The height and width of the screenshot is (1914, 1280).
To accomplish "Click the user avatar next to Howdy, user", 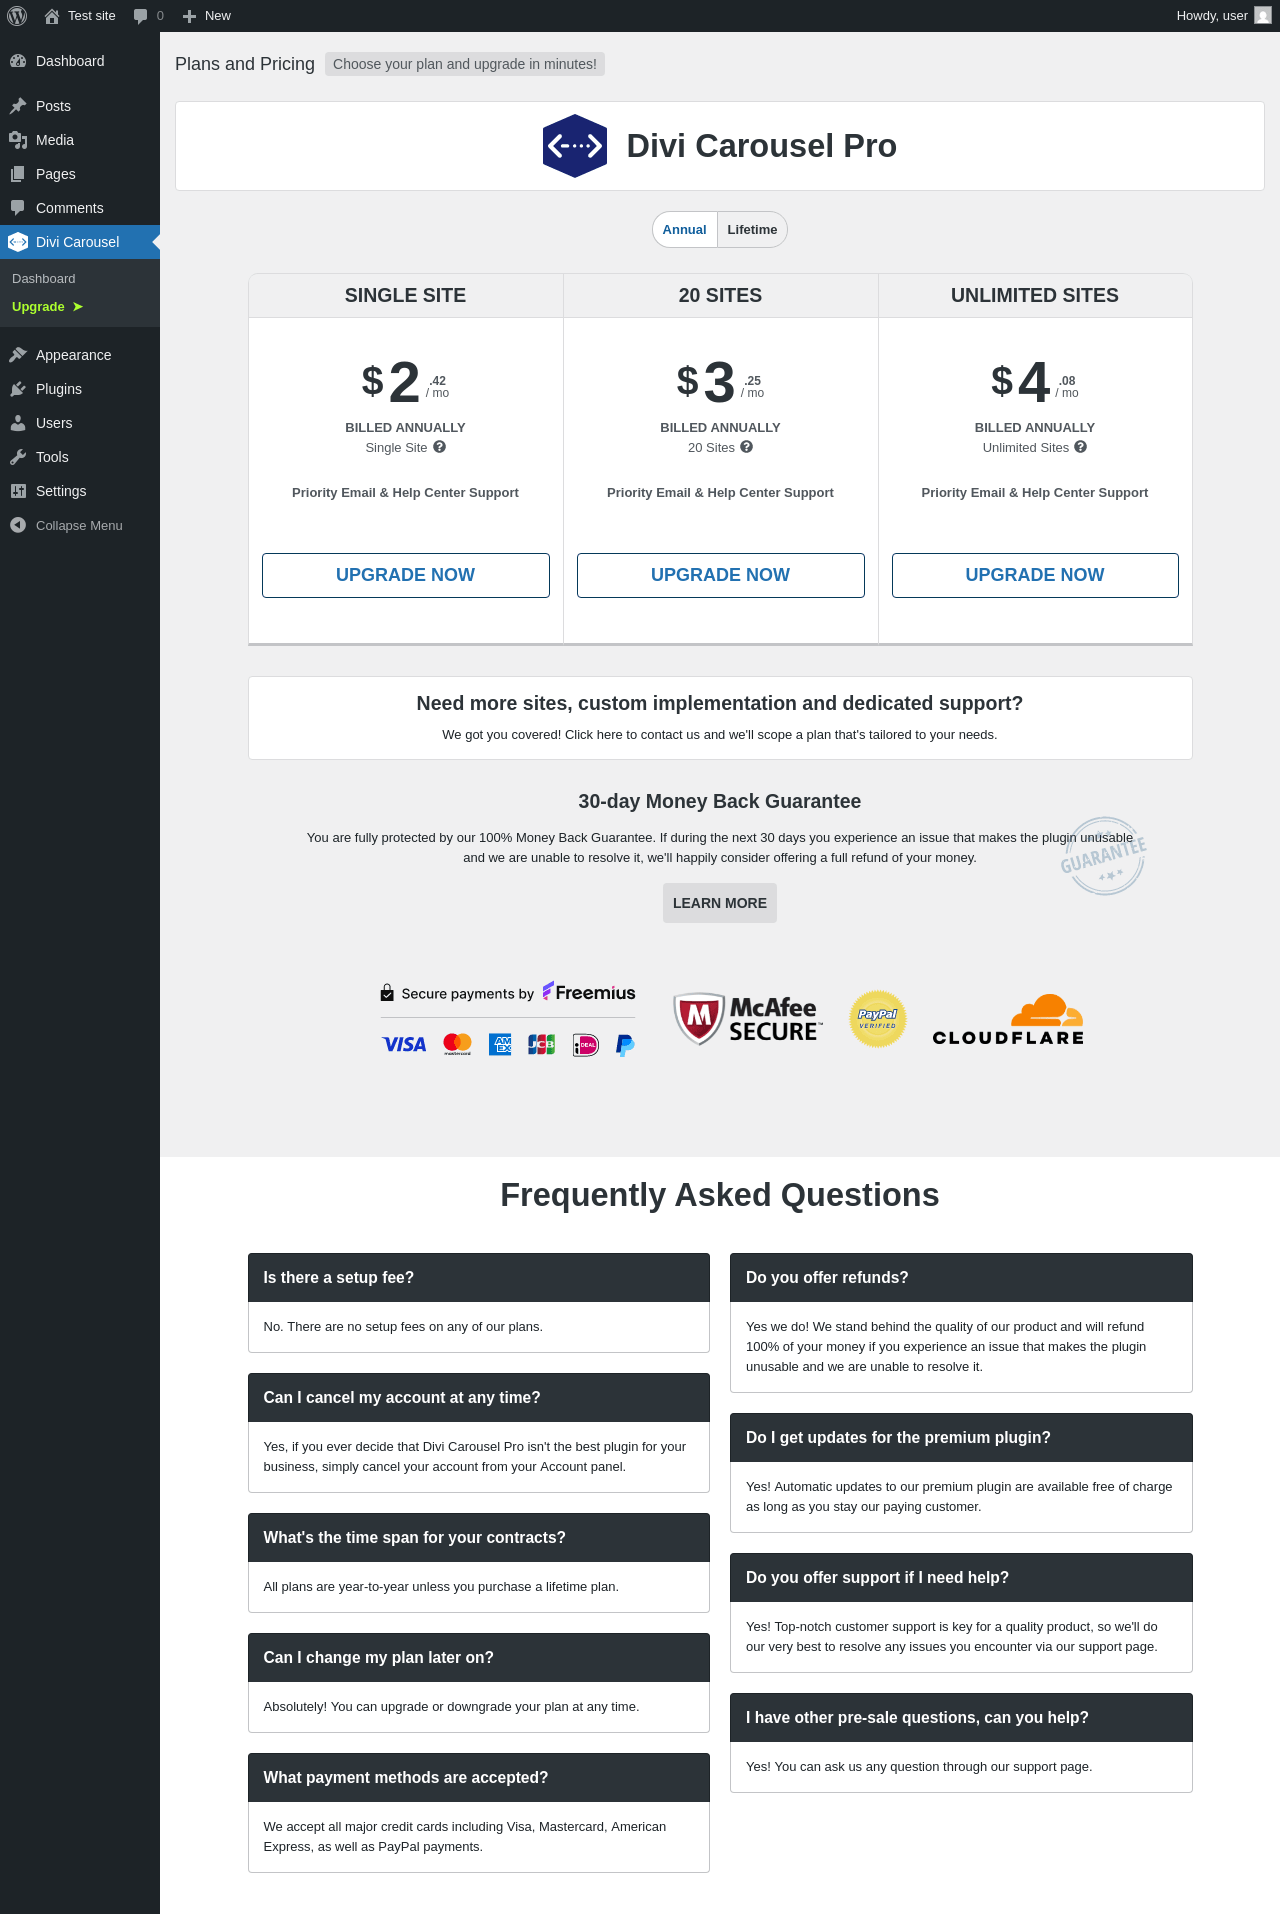I will pyautogui.click(x=1263, y=16).
